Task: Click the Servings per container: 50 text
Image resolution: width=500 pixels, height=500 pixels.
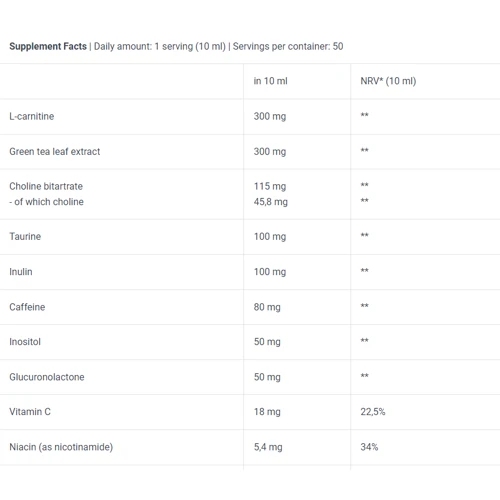Action: pyautogui.click(x=288, y=46)
